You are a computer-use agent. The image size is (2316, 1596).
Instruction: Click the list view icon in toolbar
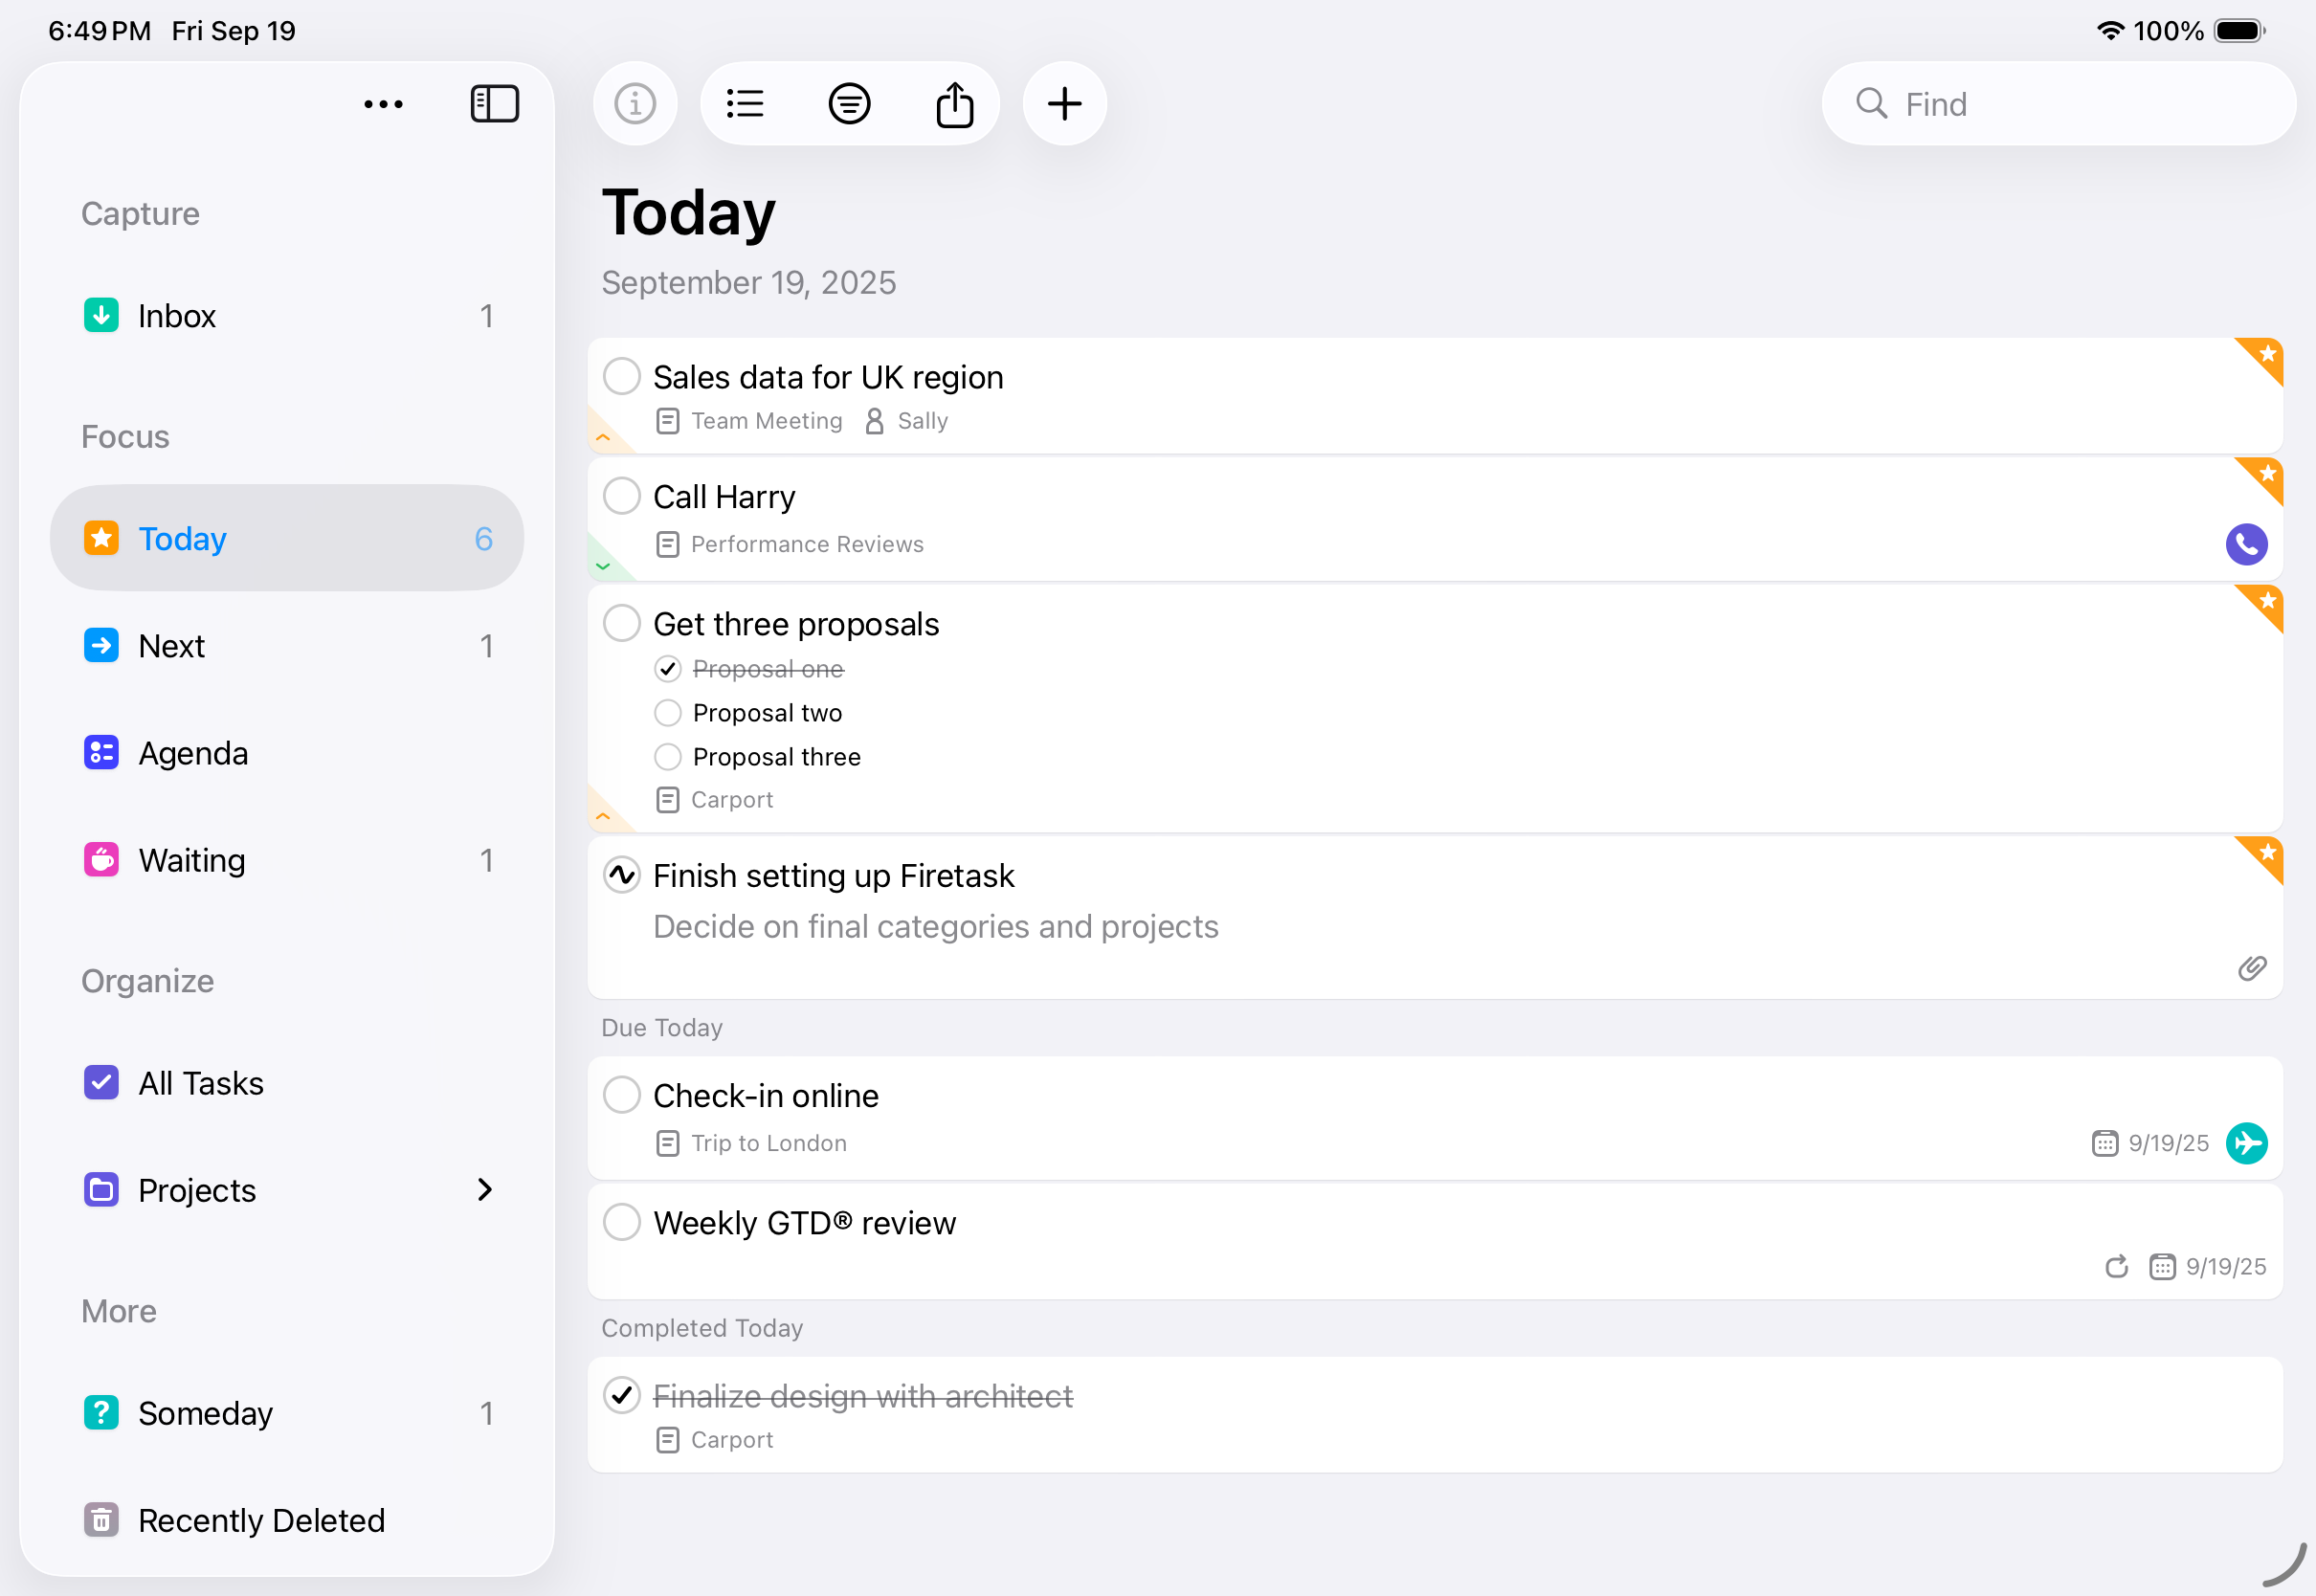pyautogui.click(x=745, y=104)
